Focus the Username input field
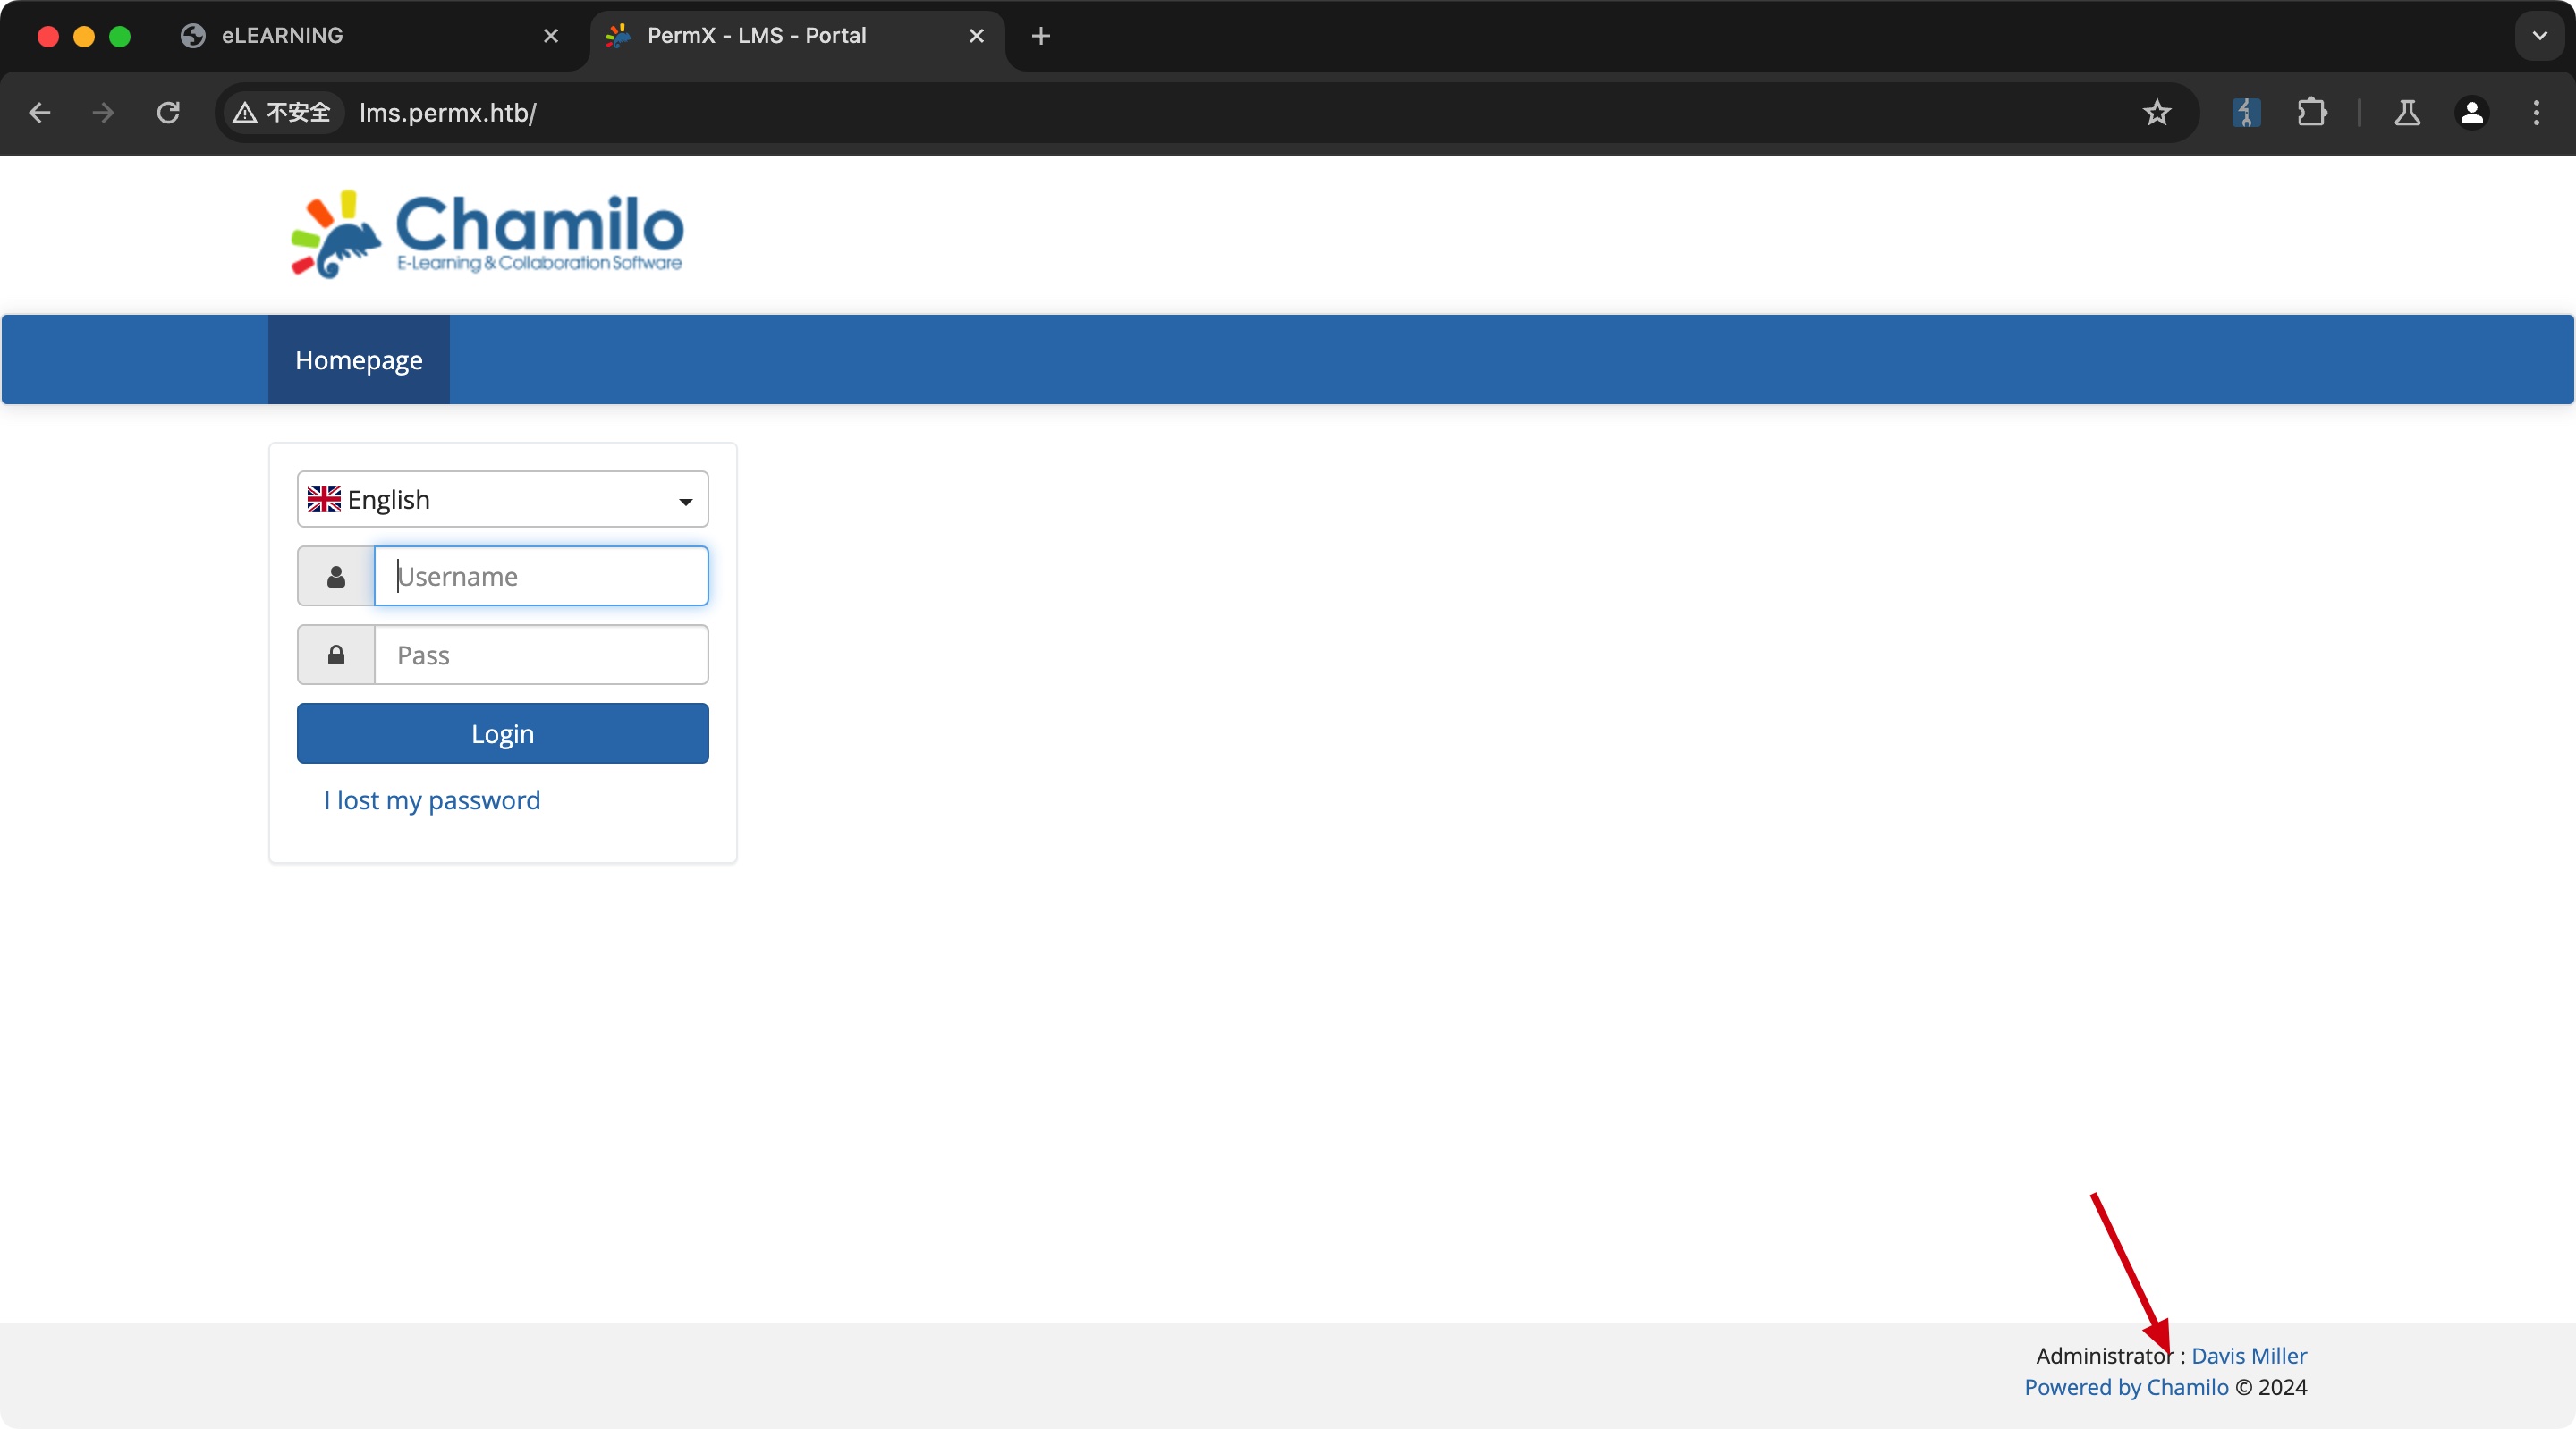This screenshot has height=1429, width=2576. tap(541, 576)
